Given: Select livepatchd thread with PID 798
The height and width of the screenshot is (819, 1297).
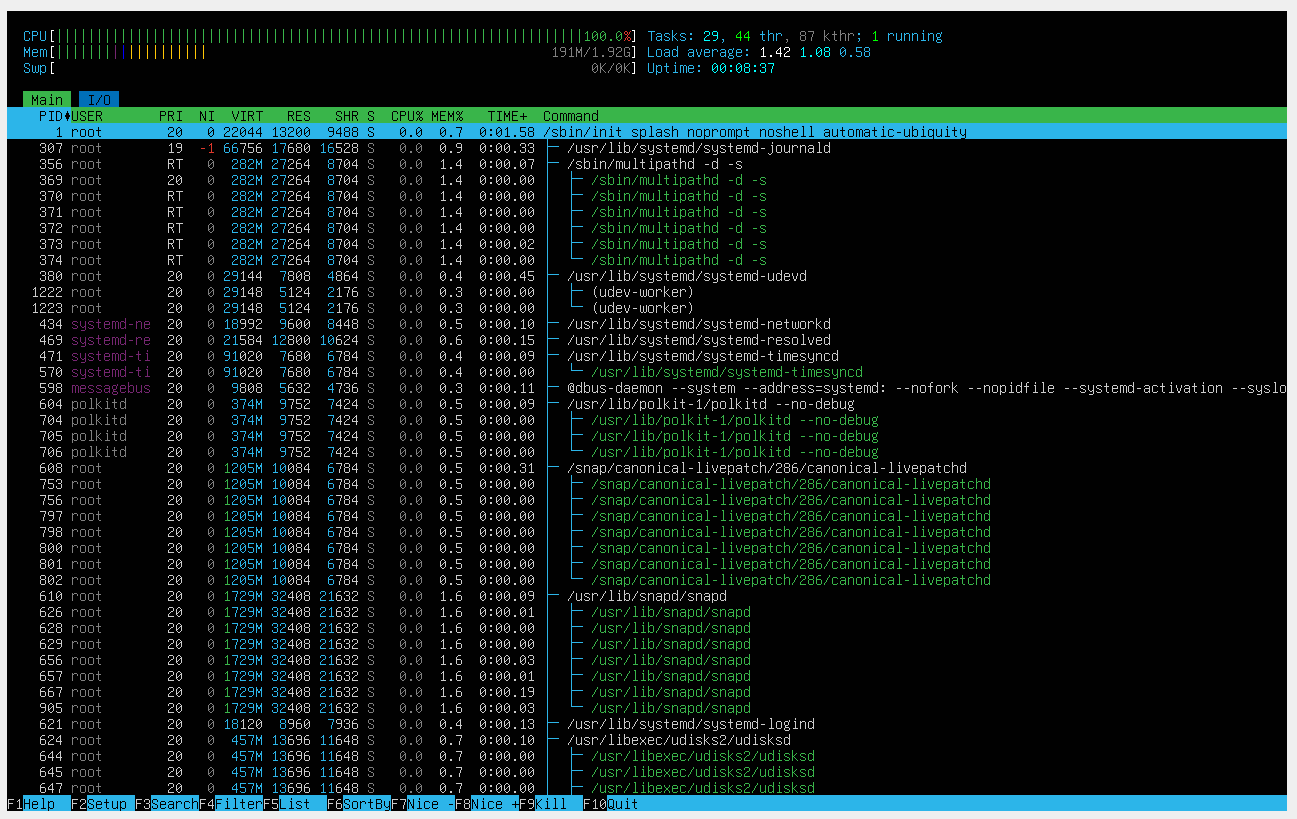Looking at the screenshot, I should tap(647, 532).
